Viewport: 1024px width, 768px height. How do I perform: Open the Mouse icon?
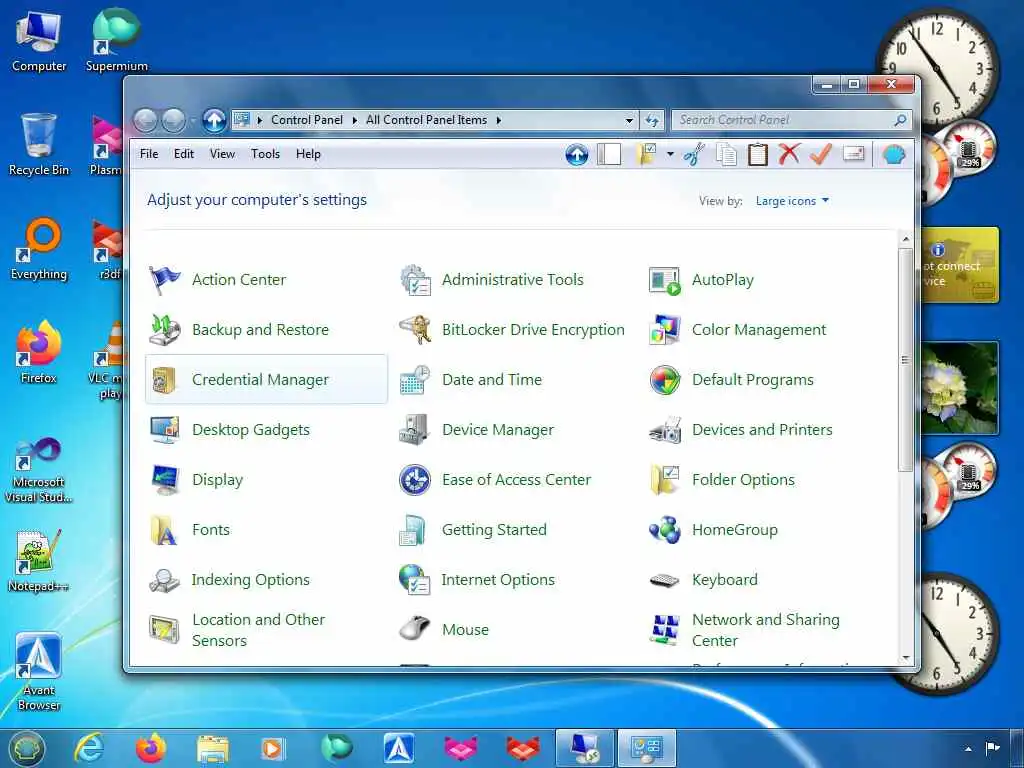click(x=415, y=630)
